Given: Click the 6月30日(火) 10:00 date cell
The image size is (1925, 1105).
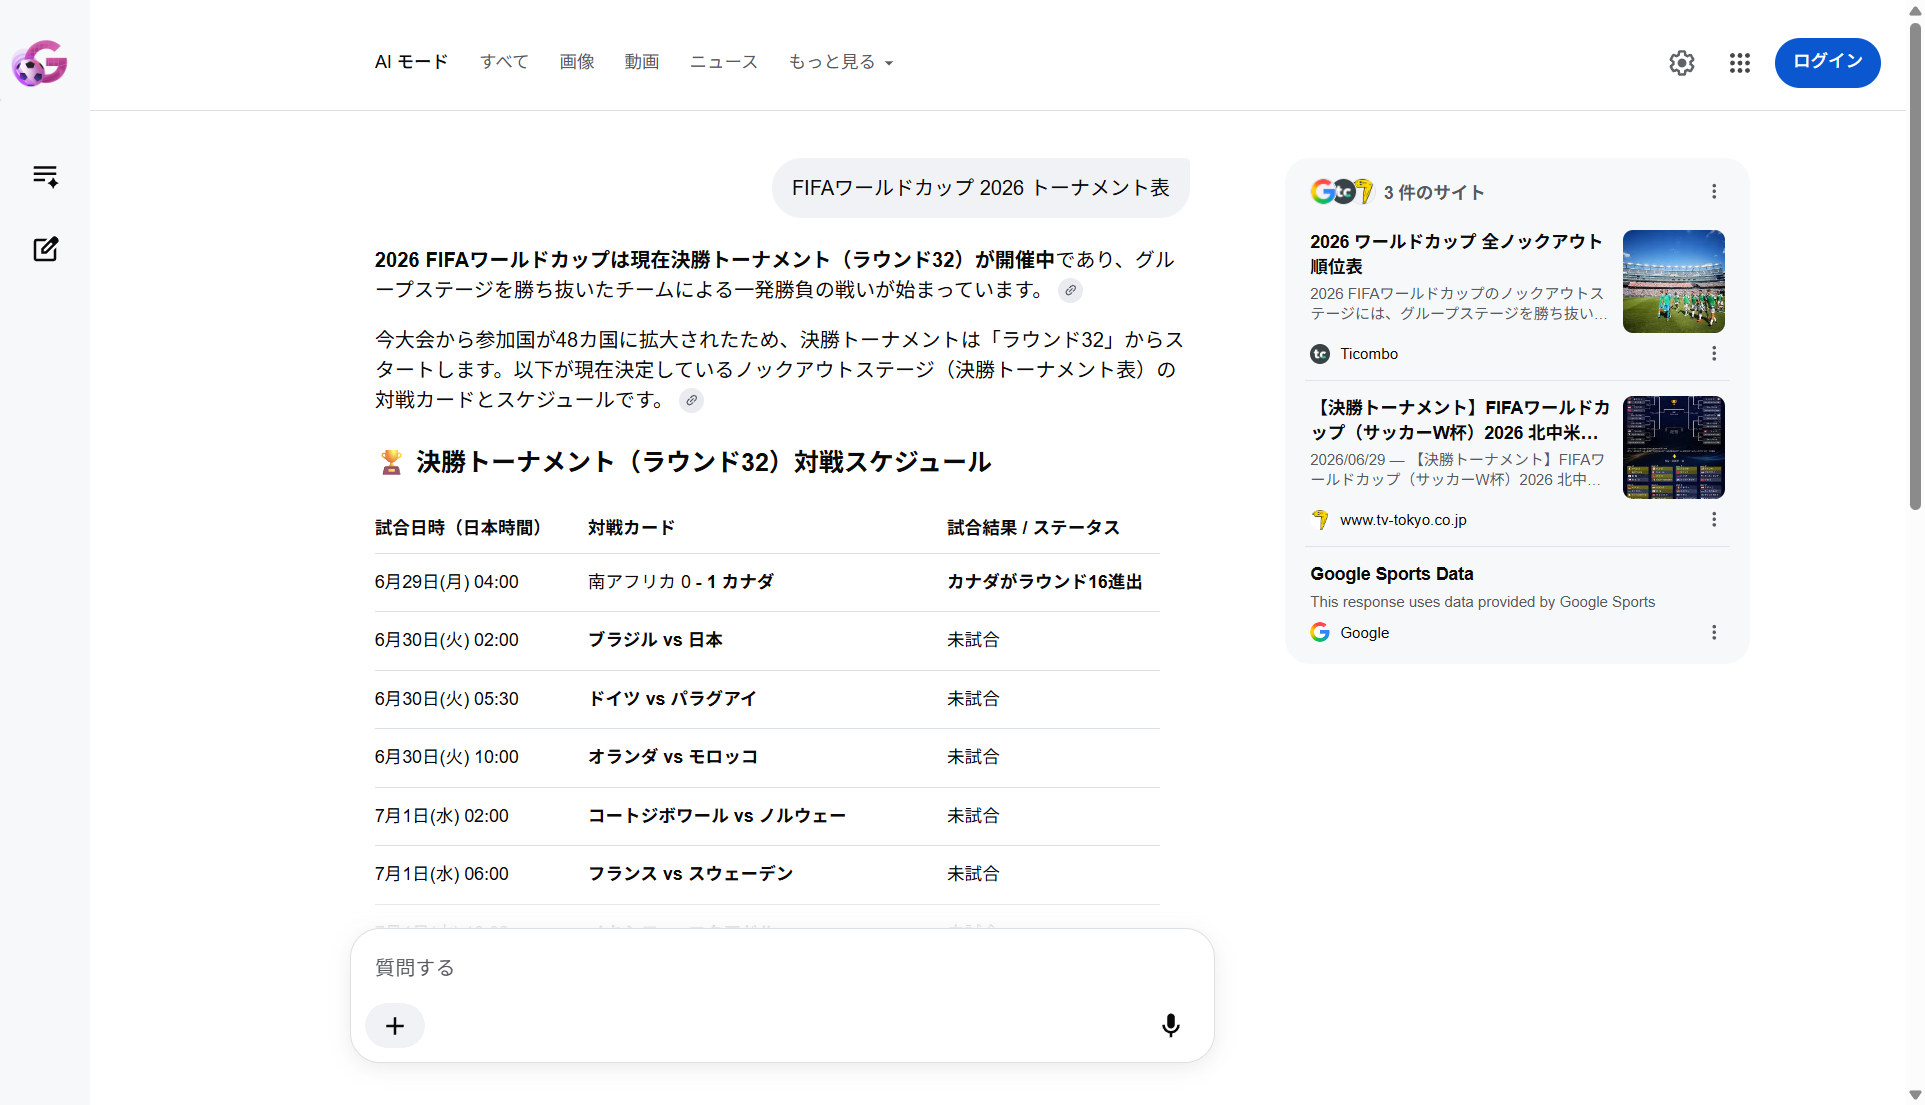Looking at the screenshot, I should [447, 757].
